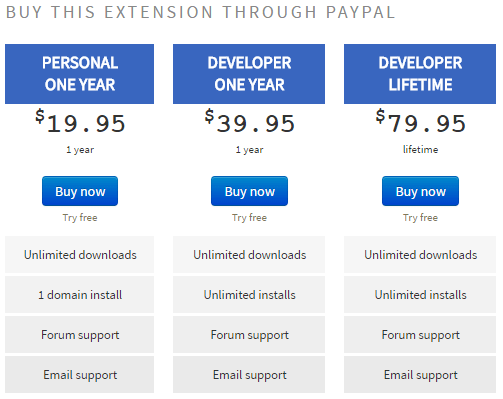
Task: Open Try free link under Developer One Year
Action: coord(249,218)
